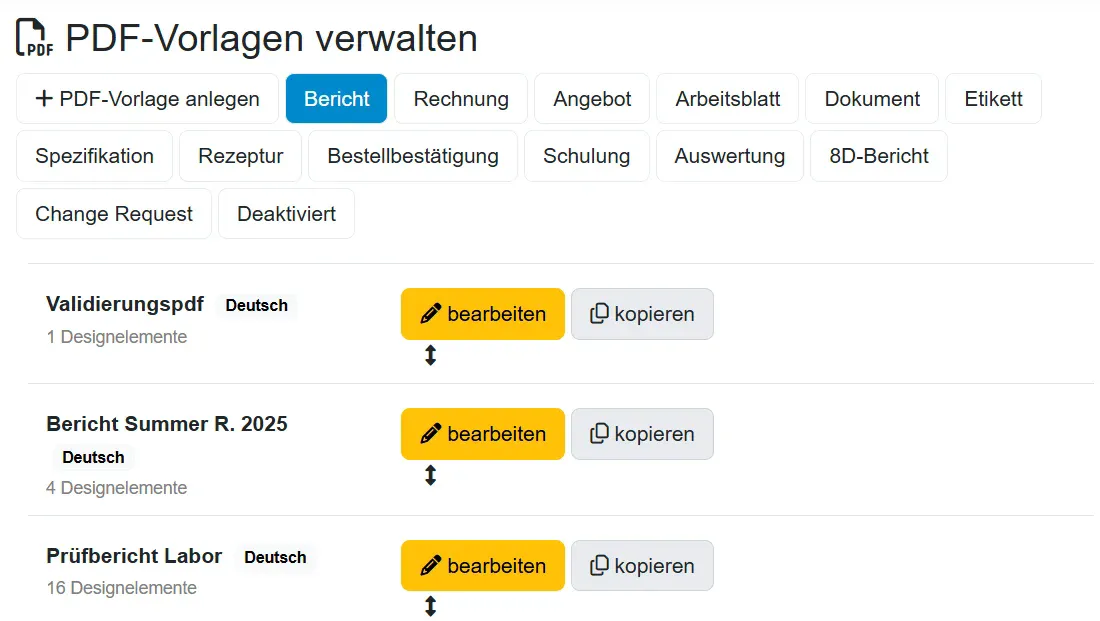
Task: Click the PDF file icon in the heading
Action: pyautogui.click(x=35, y=38)
